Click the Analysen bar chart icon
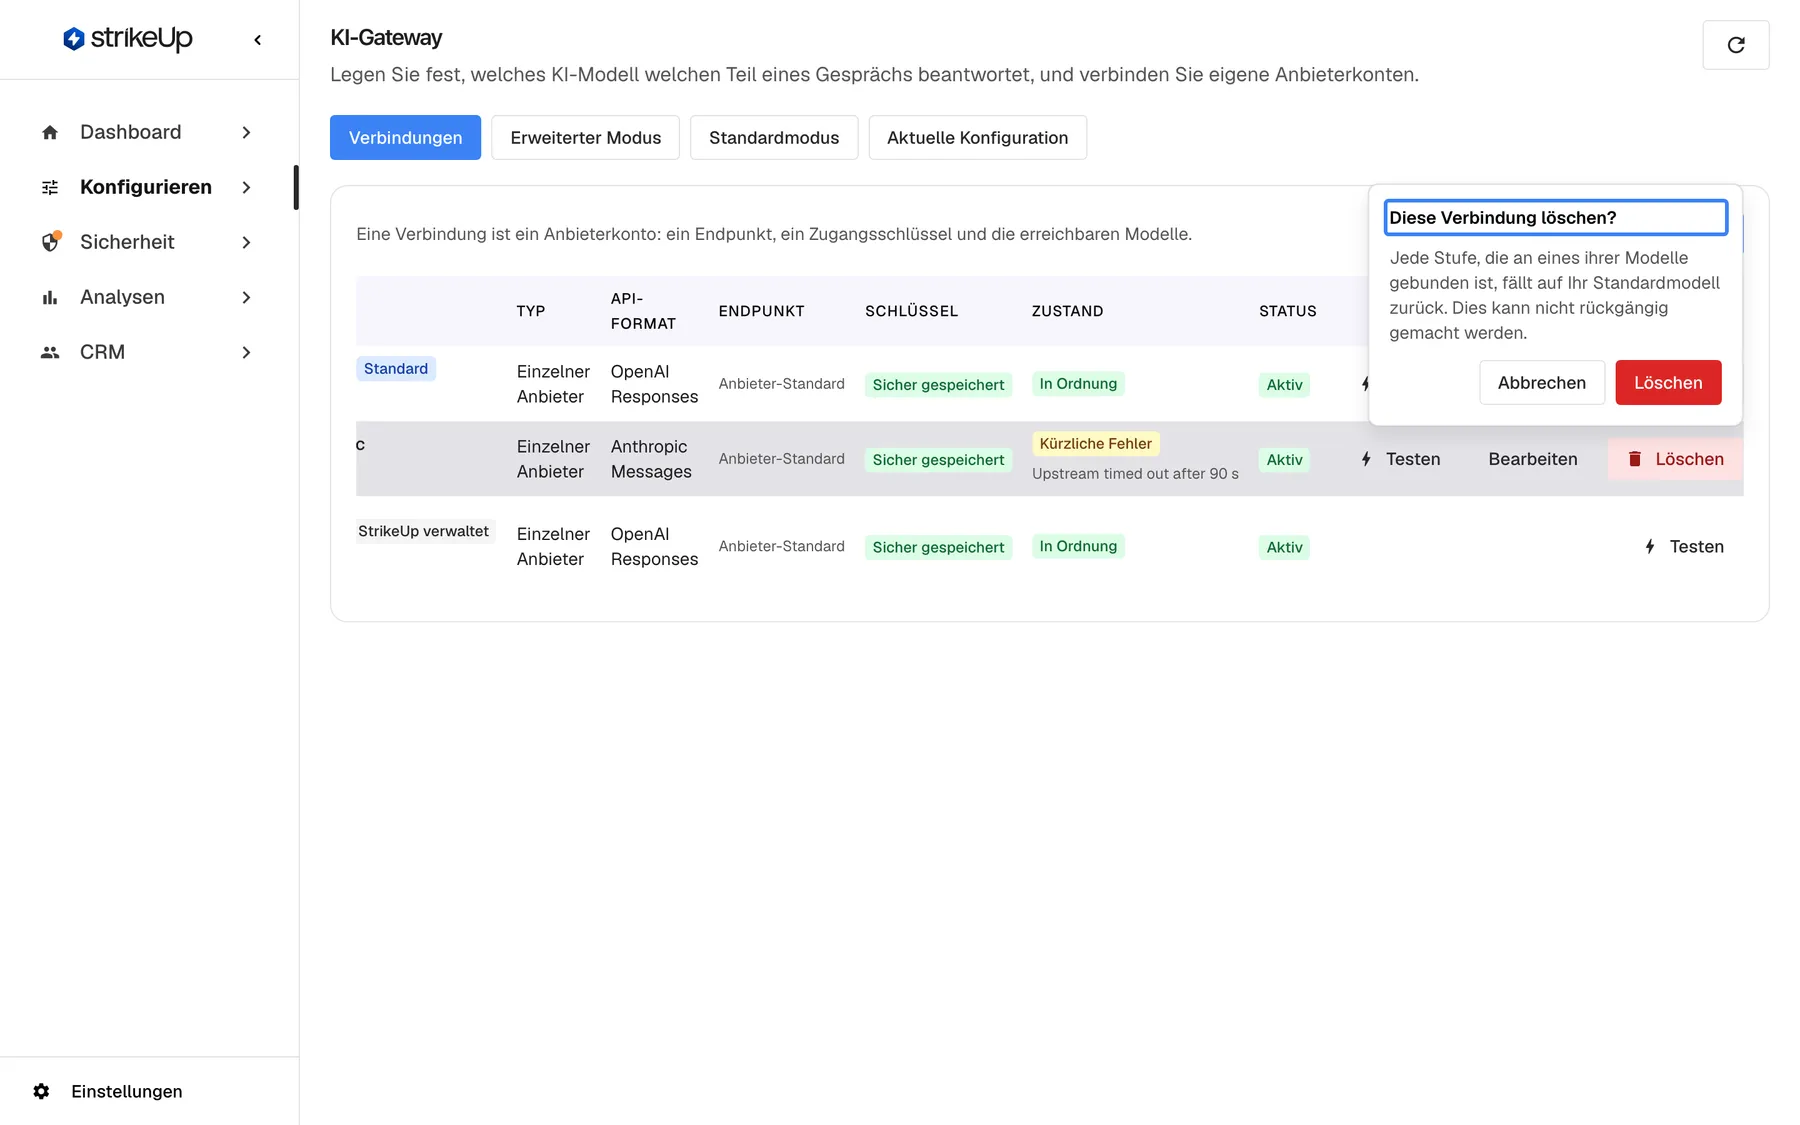 pos(50,297)
